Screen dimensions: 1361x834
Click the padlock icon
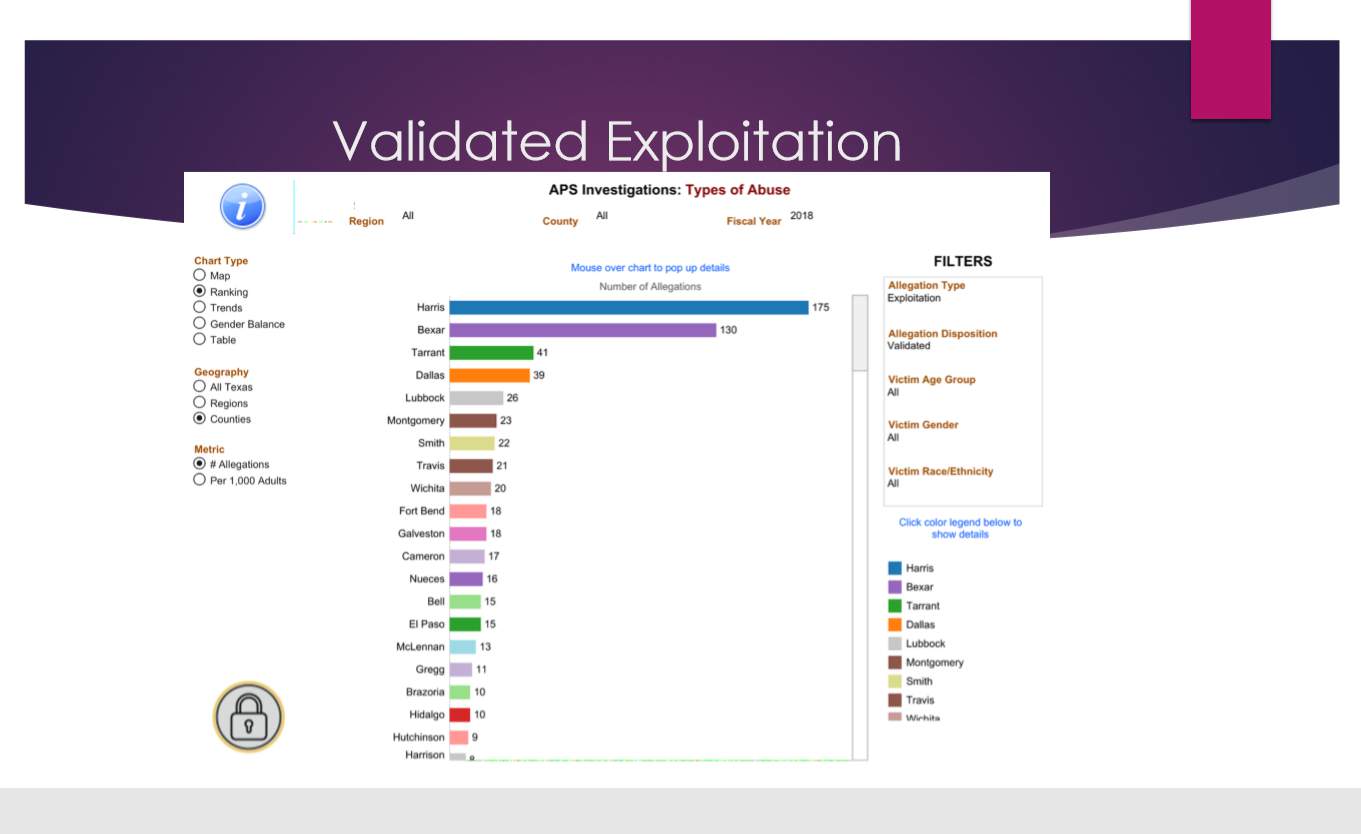coord(248,717)
